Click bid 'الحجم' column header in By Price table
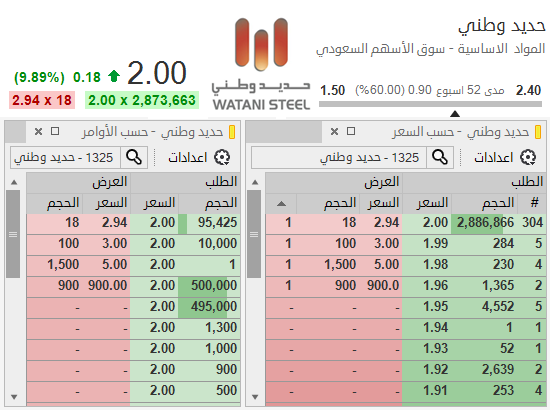This screenshot has width=550, height=410. pyautogui.click(x=484, y=203)
